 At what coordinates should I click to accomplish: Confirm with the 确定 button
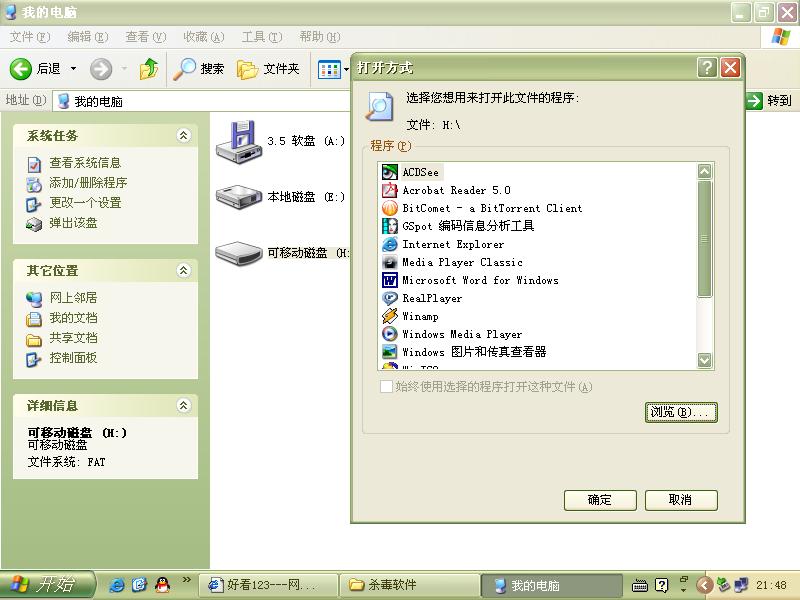coord(600,500)
